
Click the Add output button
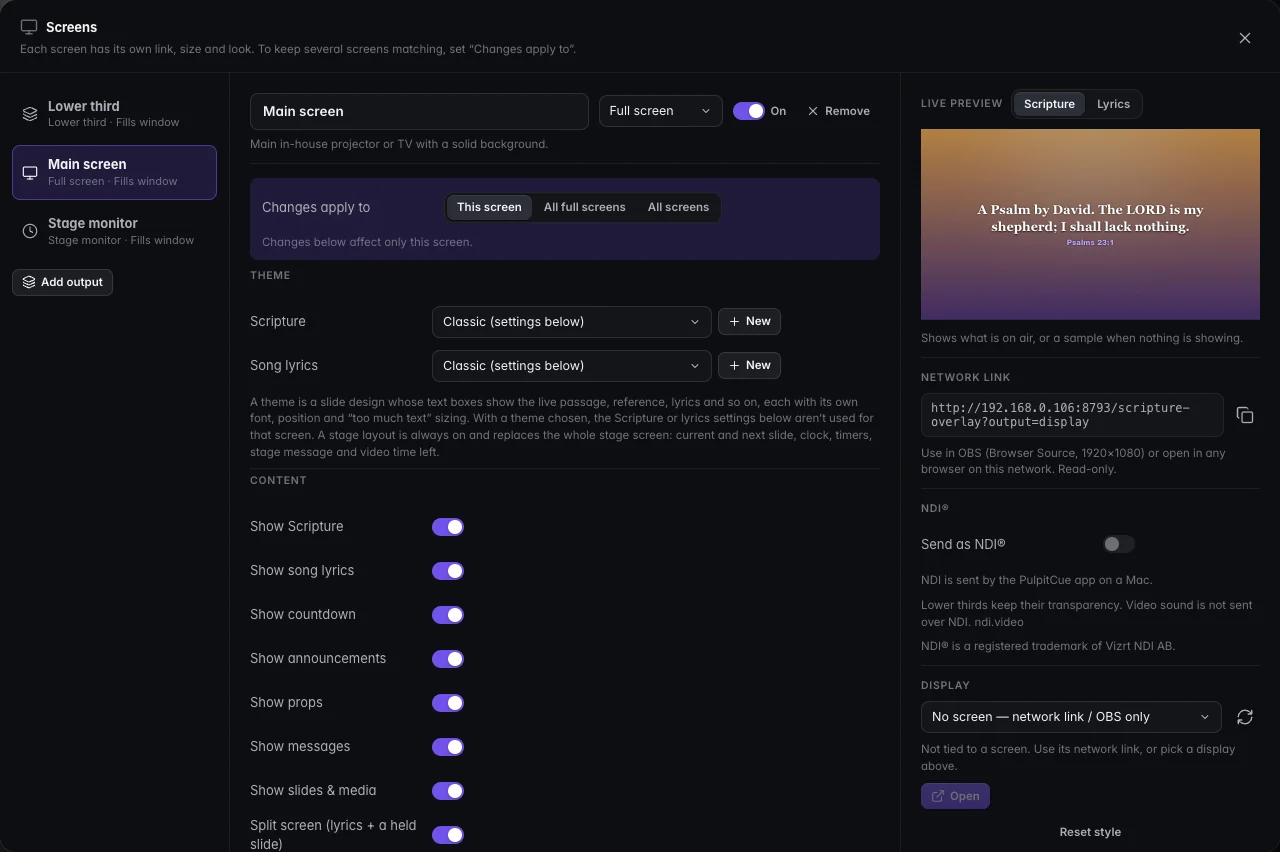point(62,282)
